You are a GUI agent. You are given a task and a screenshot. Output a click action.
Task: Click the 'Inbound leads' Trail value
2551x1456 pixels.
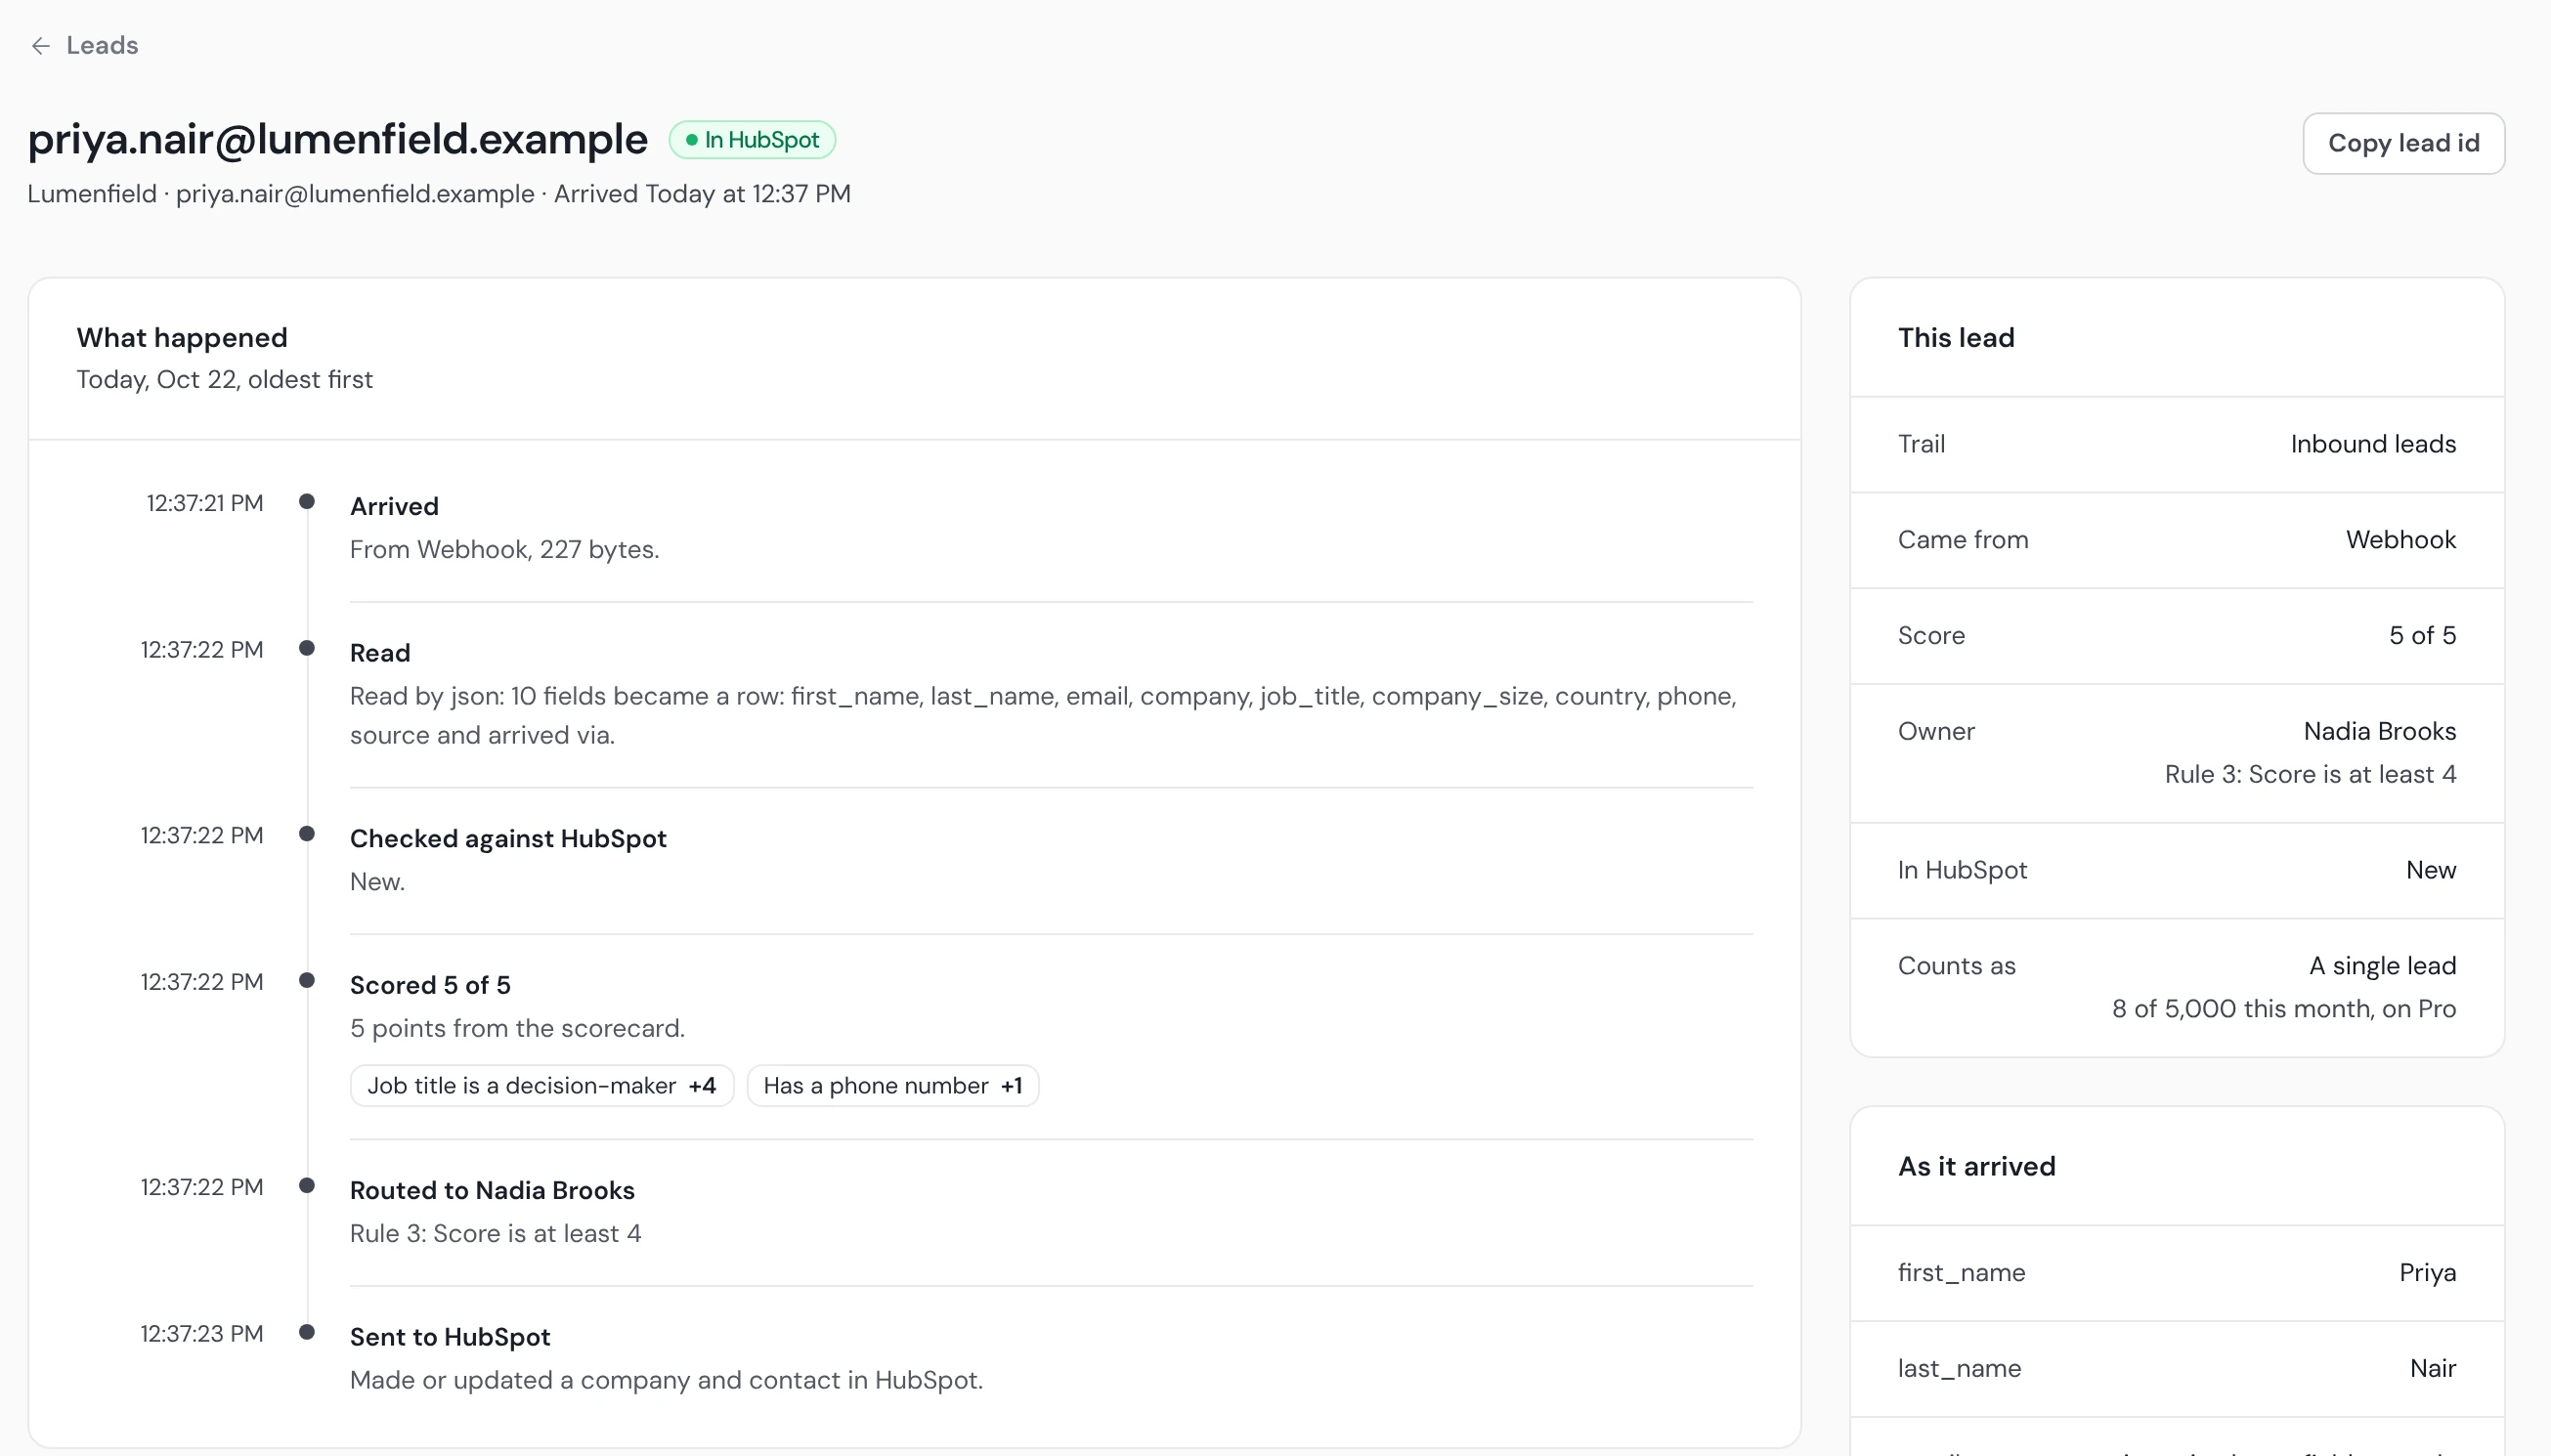point(2373,444)
